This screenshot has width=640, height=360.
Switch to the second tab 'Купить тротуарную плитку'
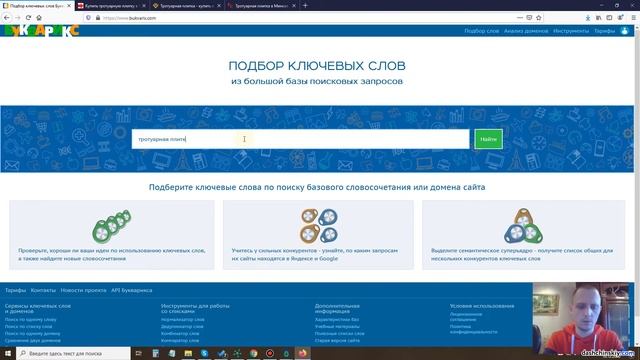pos(111,6)
